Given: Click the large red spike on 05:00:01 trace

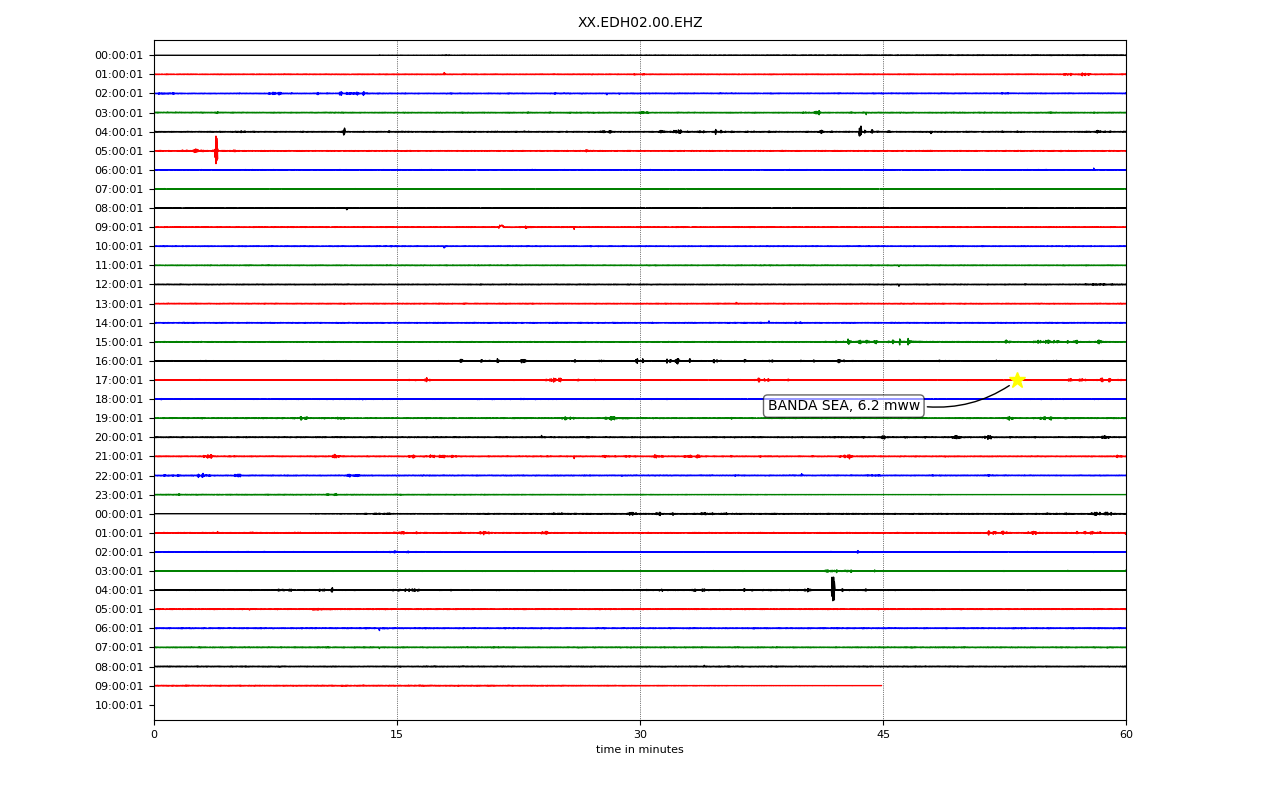Looking at the screenshot, I should click(x=216, y=150).
